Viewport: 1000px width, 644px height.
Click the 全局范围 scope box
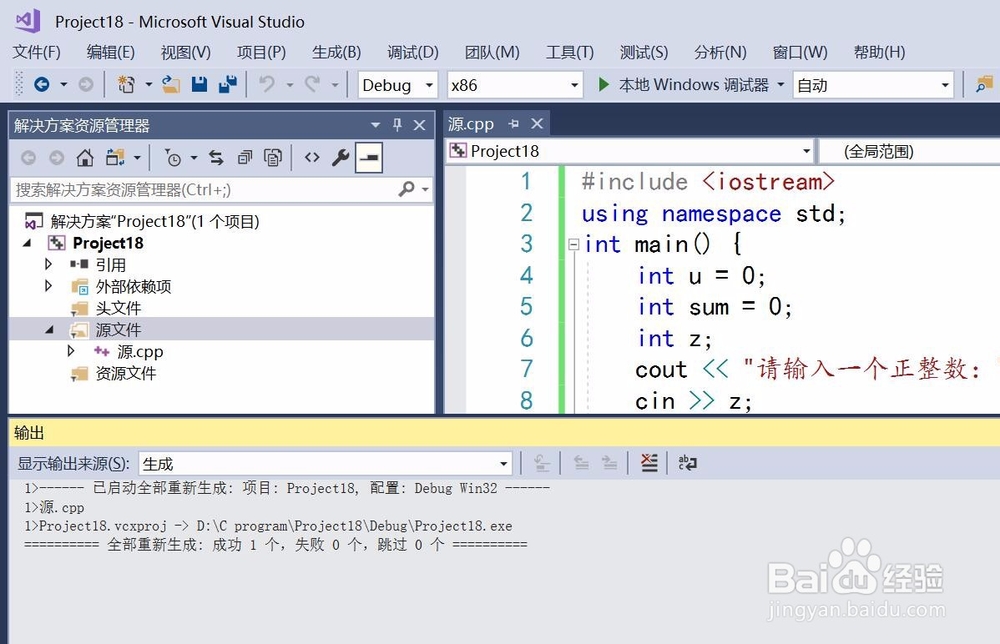(x=910, y=151)
